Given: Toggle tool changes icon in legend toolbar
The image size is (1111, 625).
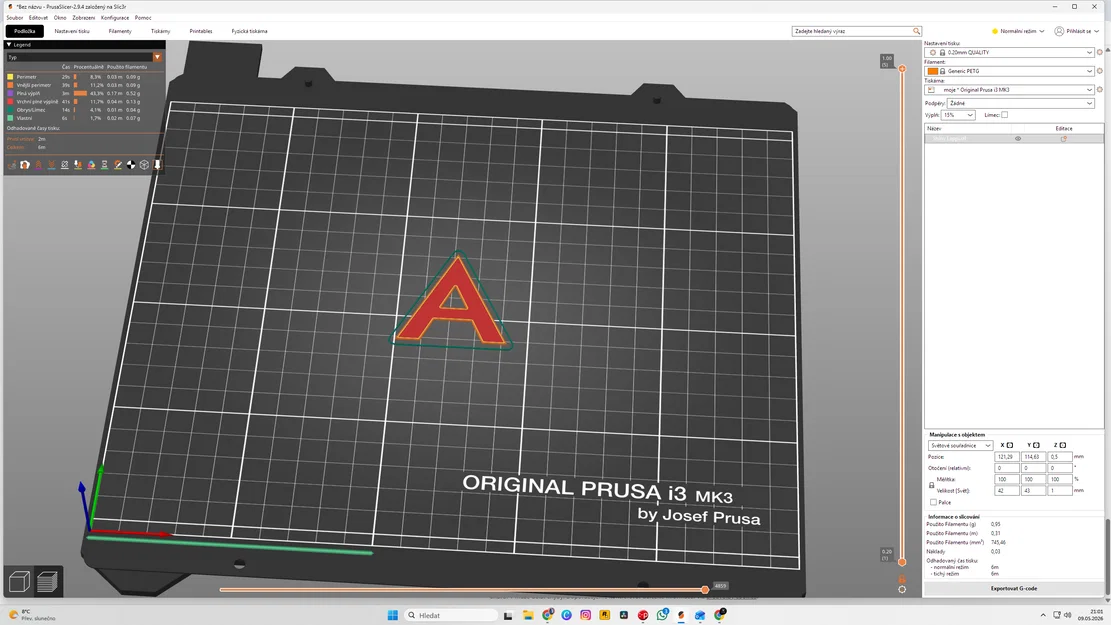Looking at the screenshot, I should click(x=78, y=164).
